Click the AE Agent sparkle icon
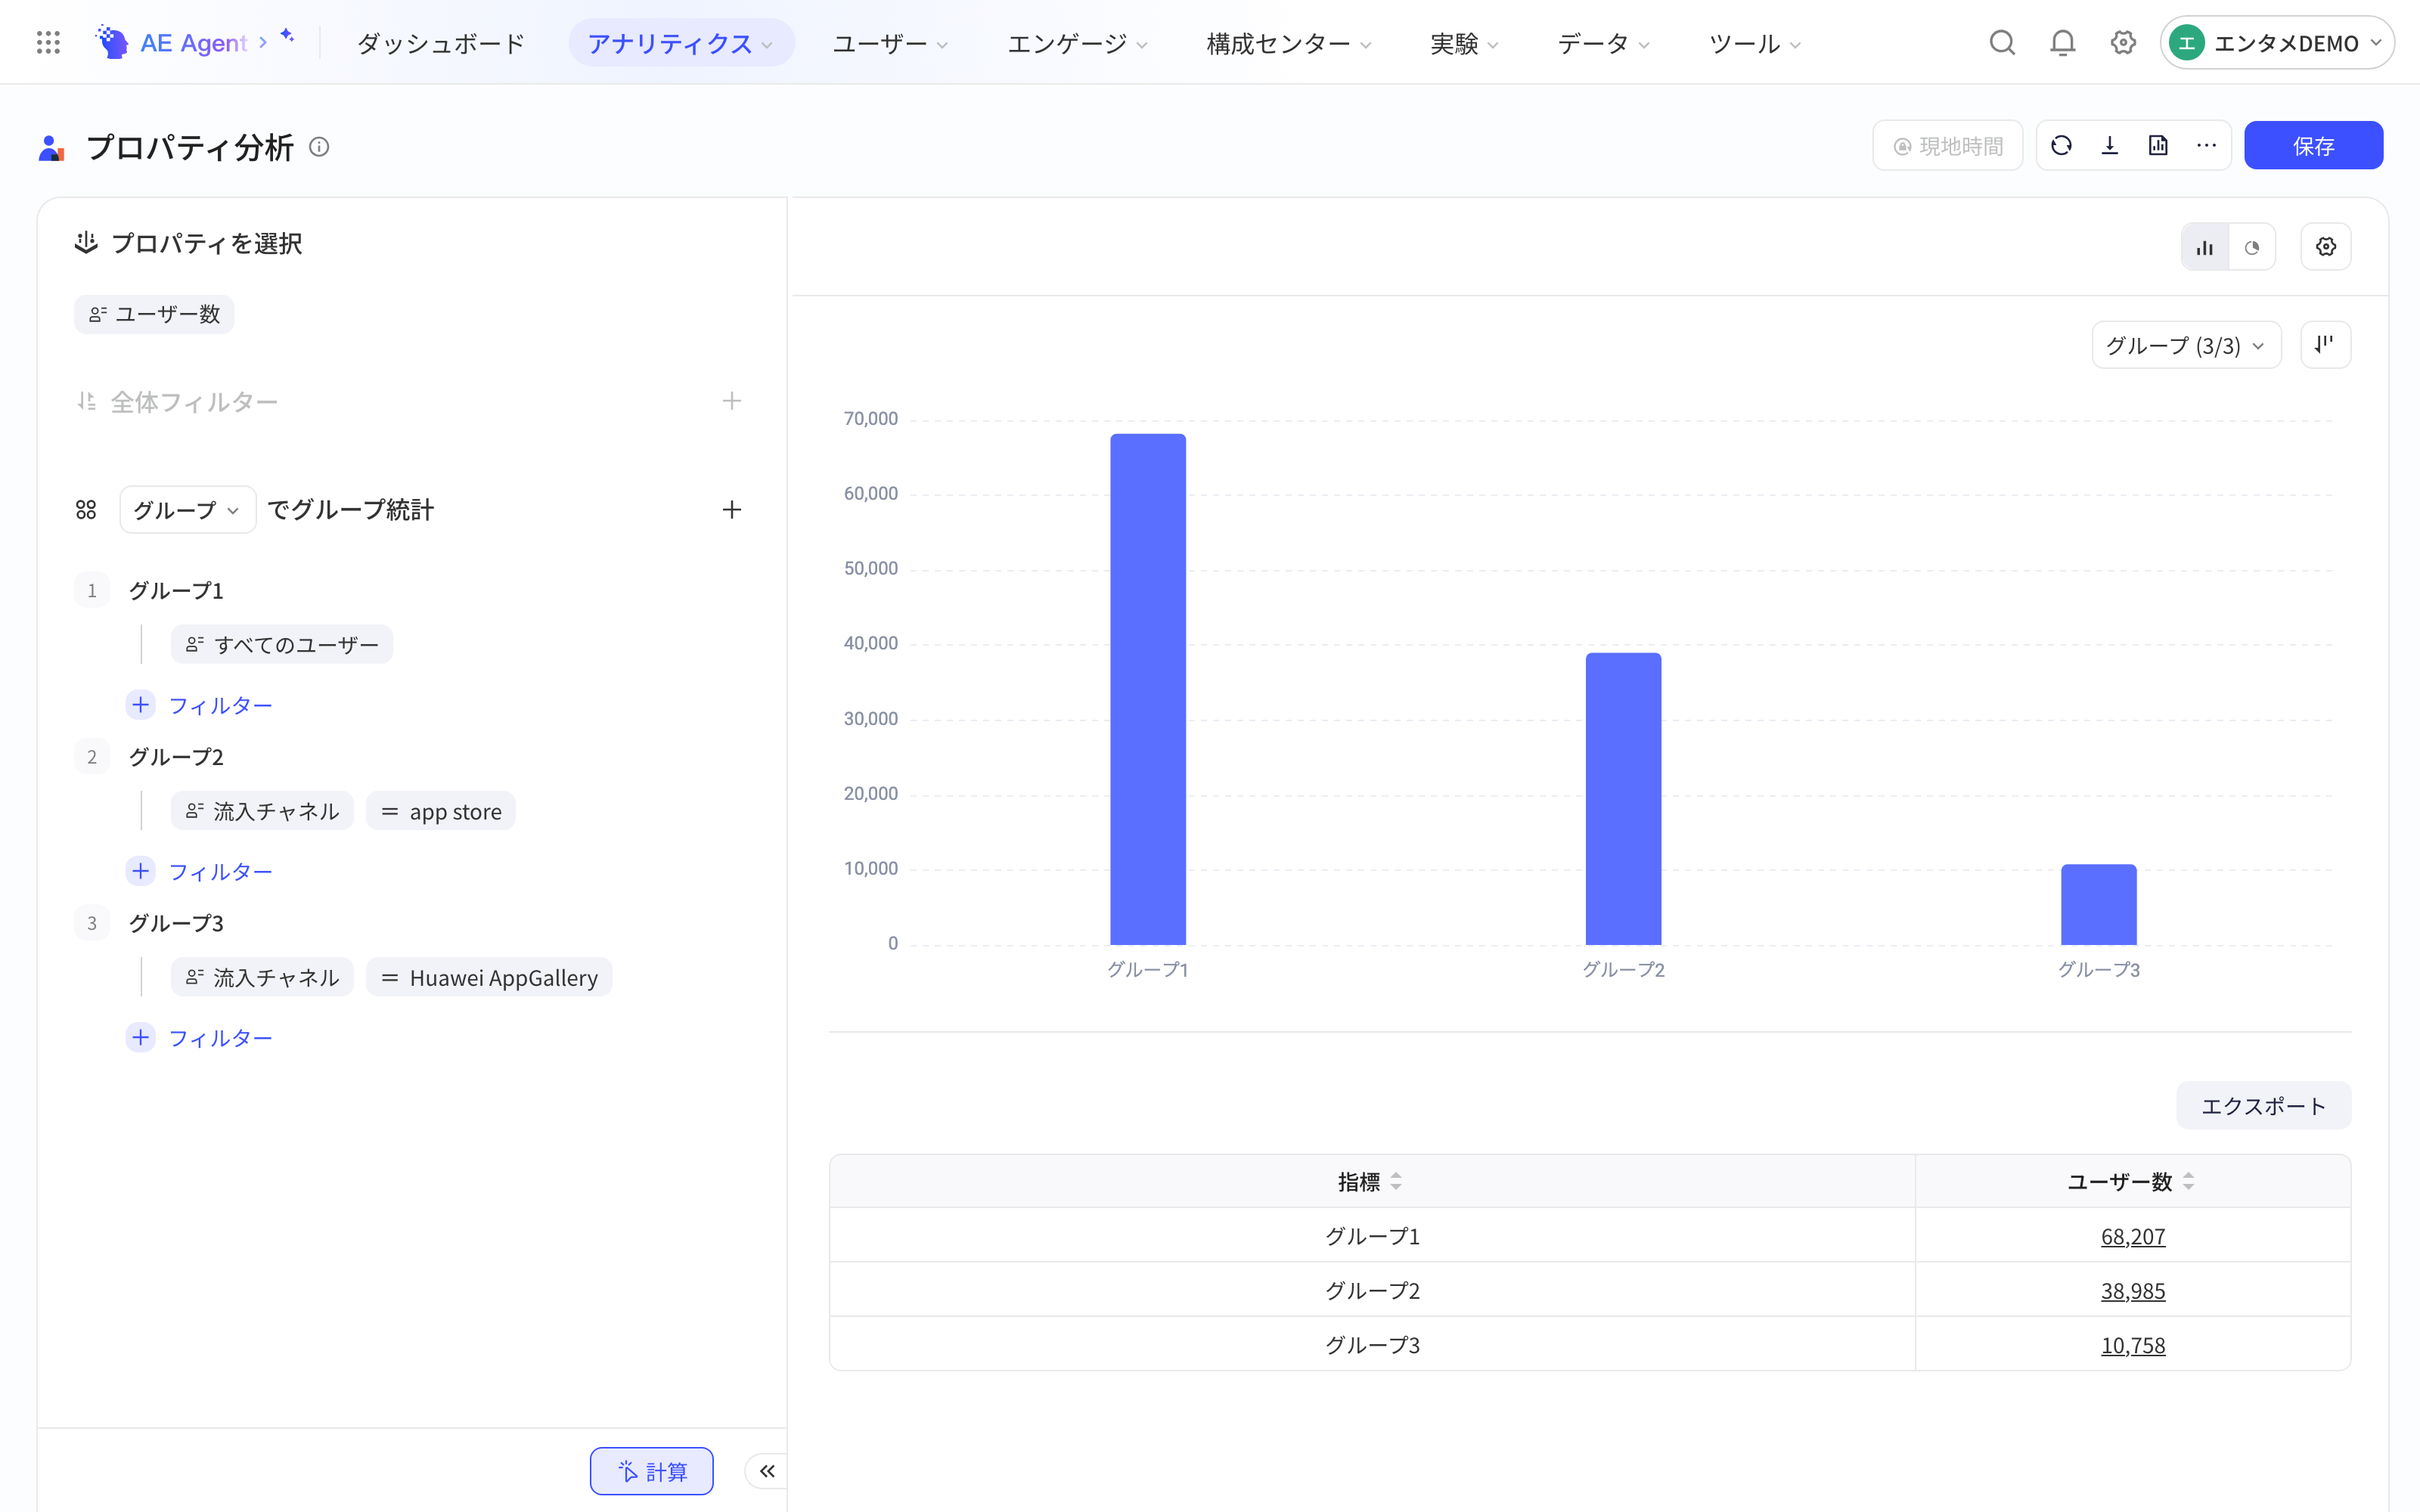The image size is (2420, 1512). click(287, 36)
